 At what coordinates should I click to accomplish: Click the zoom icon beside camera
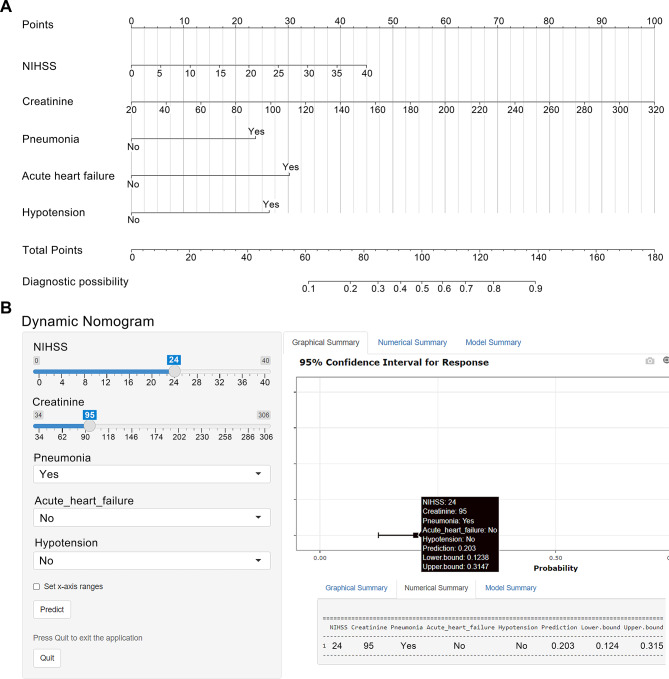666,360
